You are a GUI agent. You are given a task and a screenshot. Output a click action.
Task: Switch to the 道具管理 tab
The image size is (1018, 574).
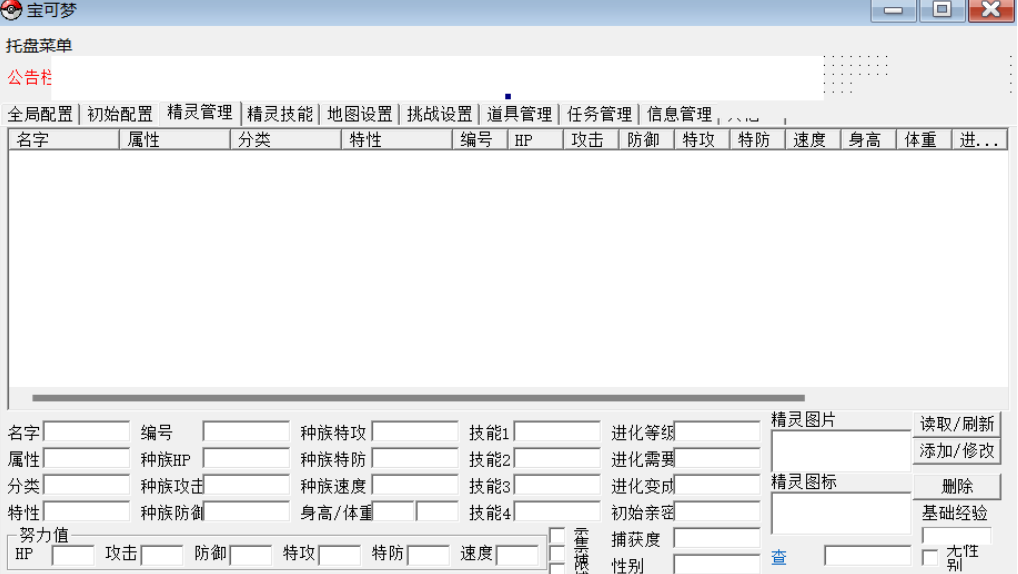(520, 114)
